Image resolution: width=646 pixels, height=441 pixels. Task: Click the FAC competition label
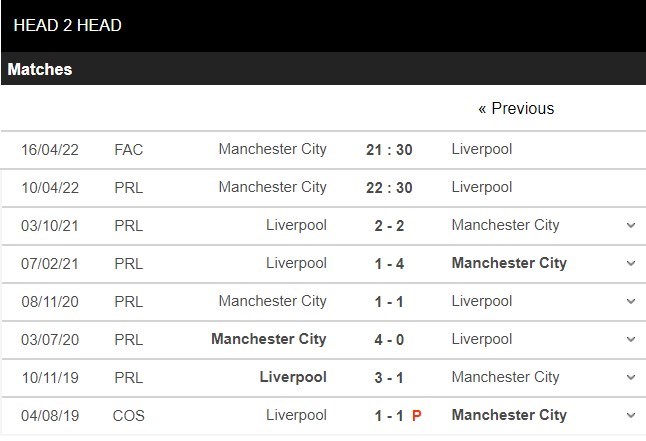click(x=128, y=150)
